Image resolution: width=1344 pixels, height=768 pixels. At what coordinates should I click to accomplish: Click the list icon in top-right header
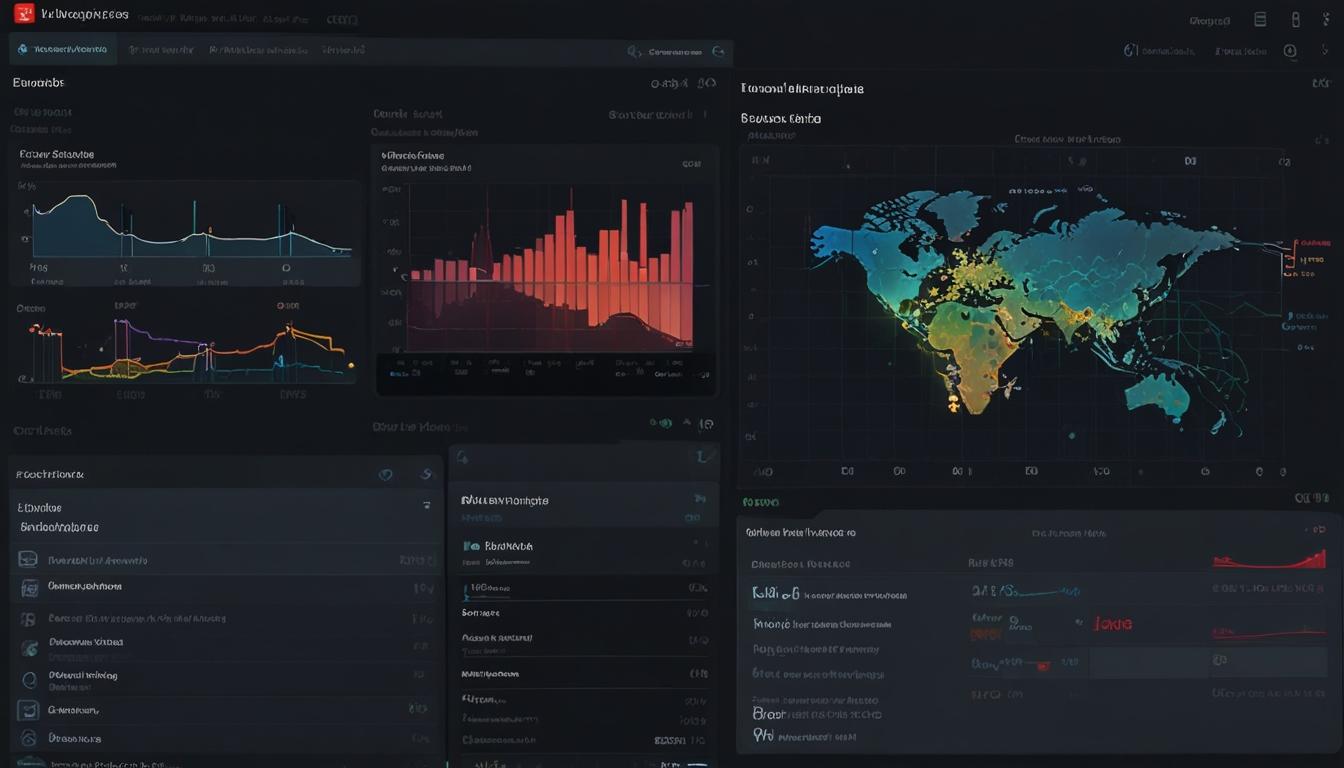click(1260, 19)
